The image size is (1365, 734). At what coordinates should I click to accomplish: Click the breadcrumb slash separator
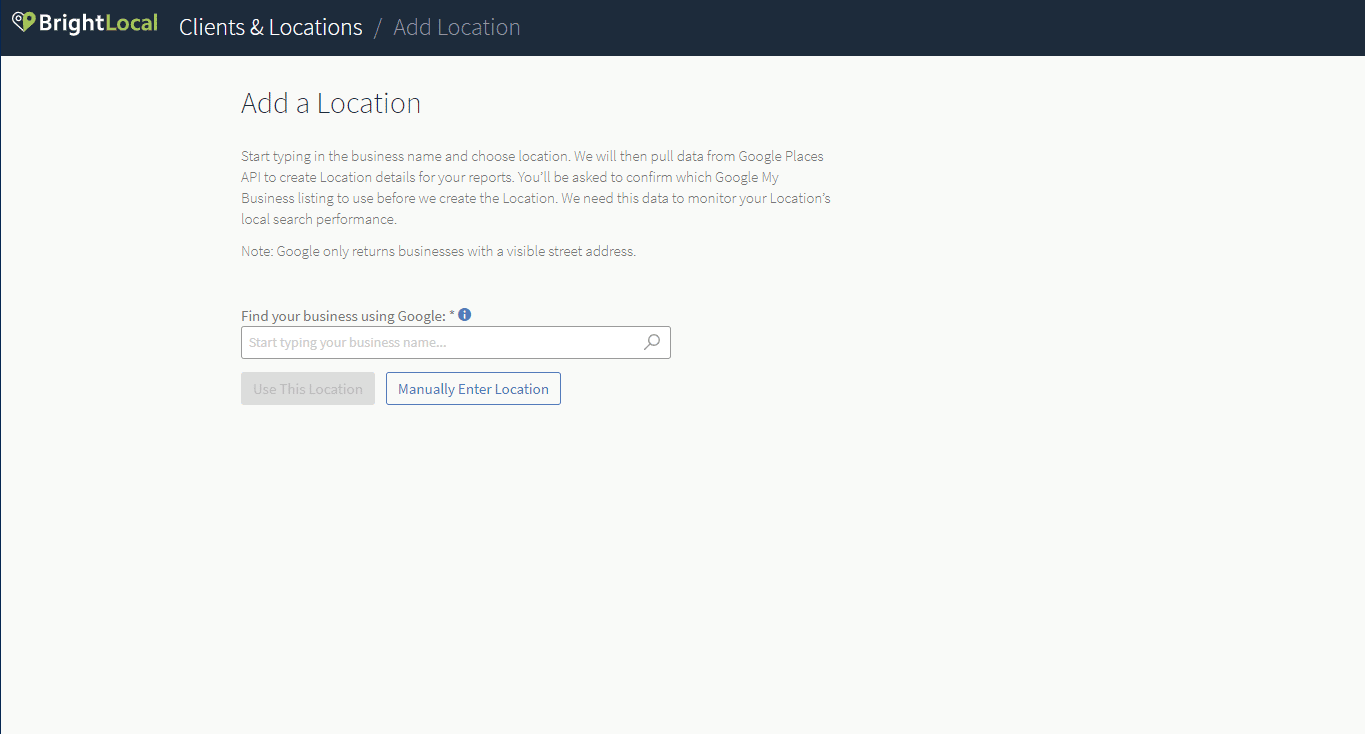click(x=378, y=27)
